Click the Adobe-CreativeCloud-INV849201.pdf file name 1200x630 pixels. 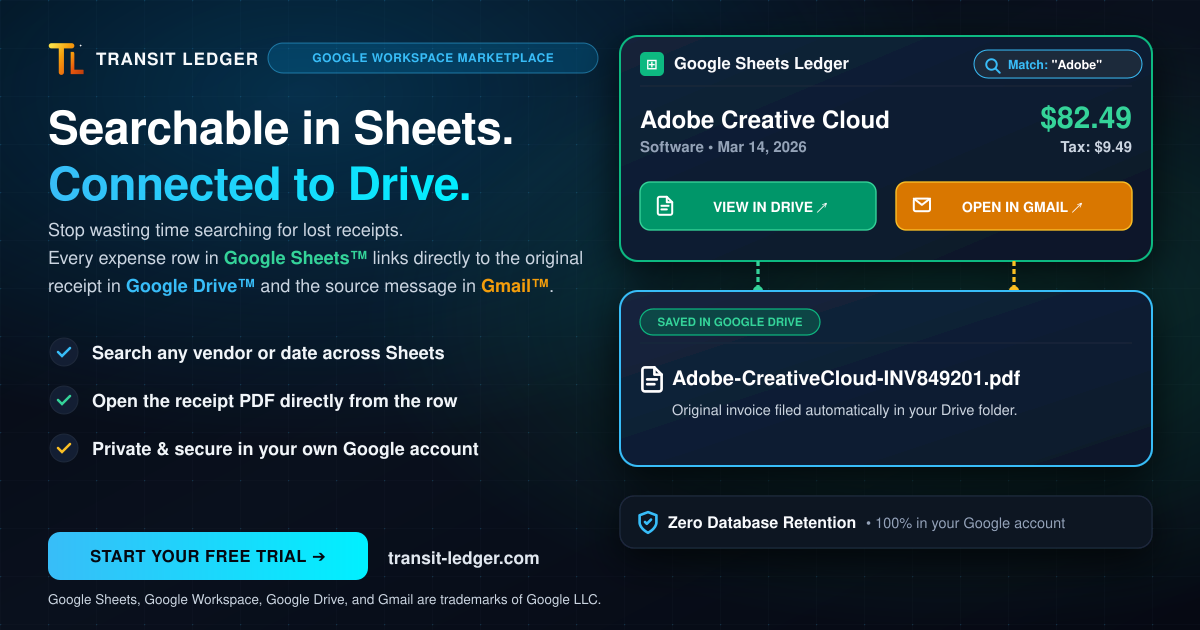click(846, 379)
